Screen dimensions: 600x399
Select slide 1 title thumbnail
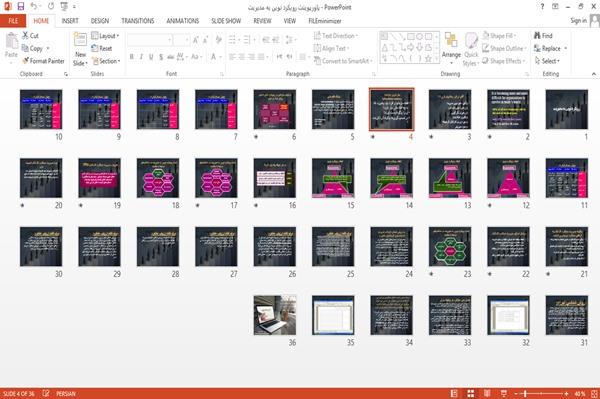567,109
